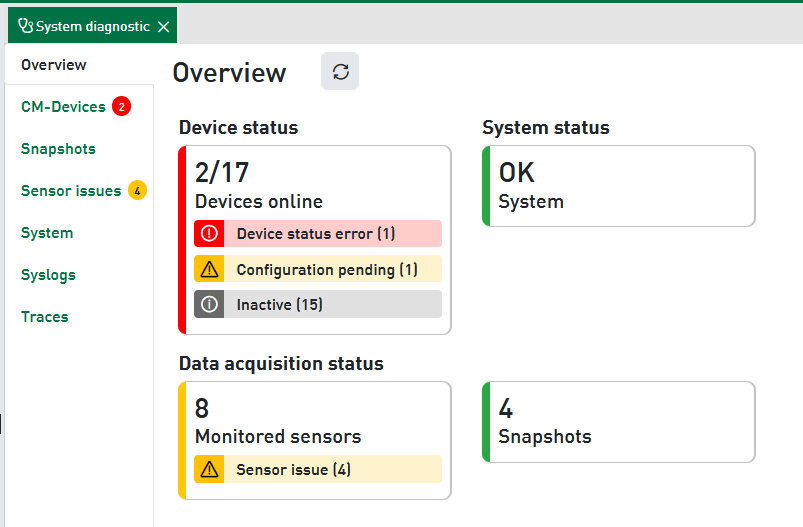Click the warning triangle next to Sensor issue
This screenshot has width=803, height=527.
click(x=209, y=469)
